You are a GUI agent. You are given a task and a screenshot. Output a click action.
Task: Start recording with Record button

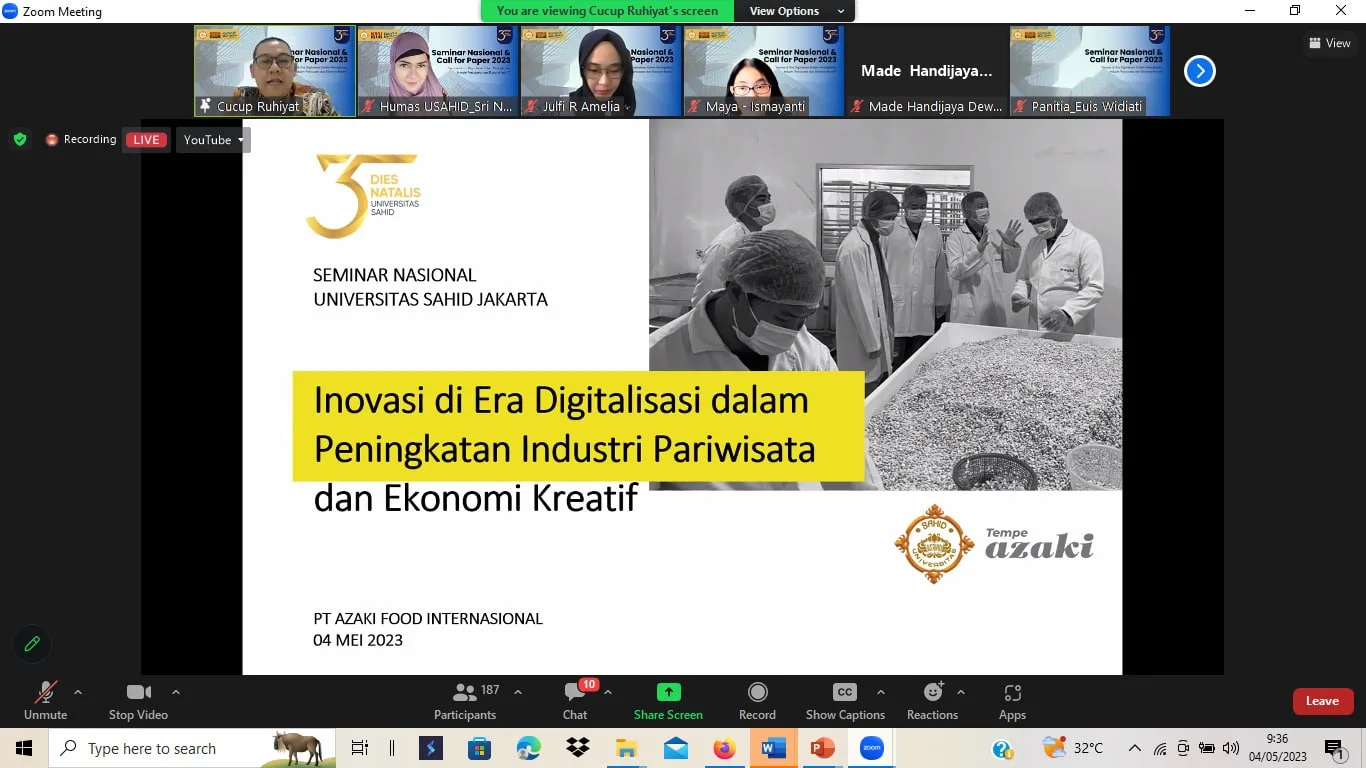pos(757,701)
